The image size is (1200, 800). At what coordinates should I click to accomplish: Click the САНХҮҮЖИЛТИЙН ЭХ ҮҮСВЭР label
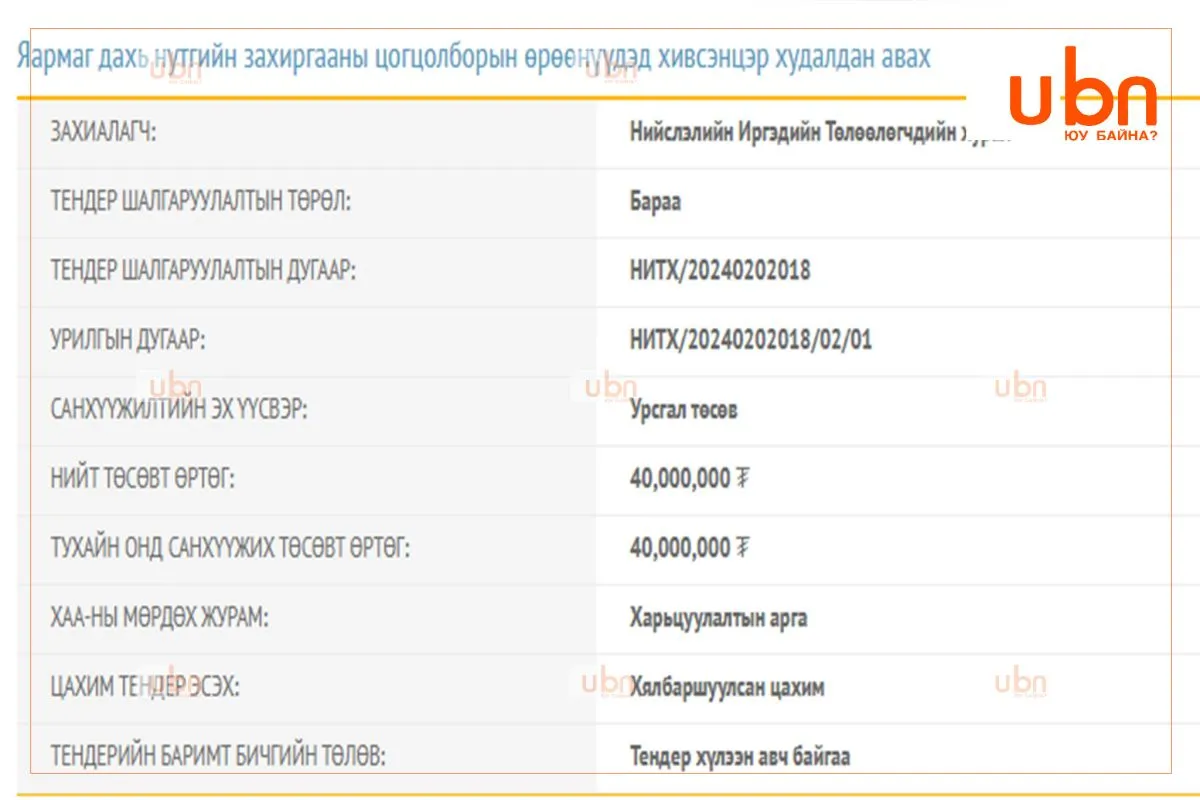click(x=179, y=410)
